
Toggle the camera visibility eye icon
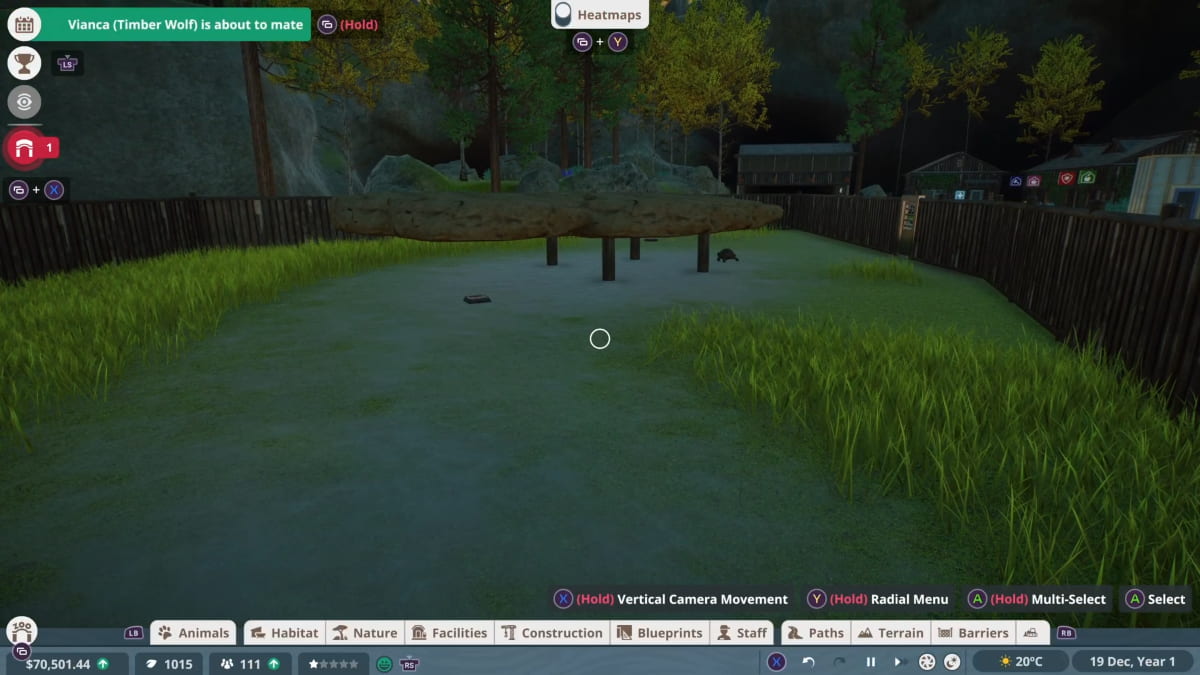(24, 102)
